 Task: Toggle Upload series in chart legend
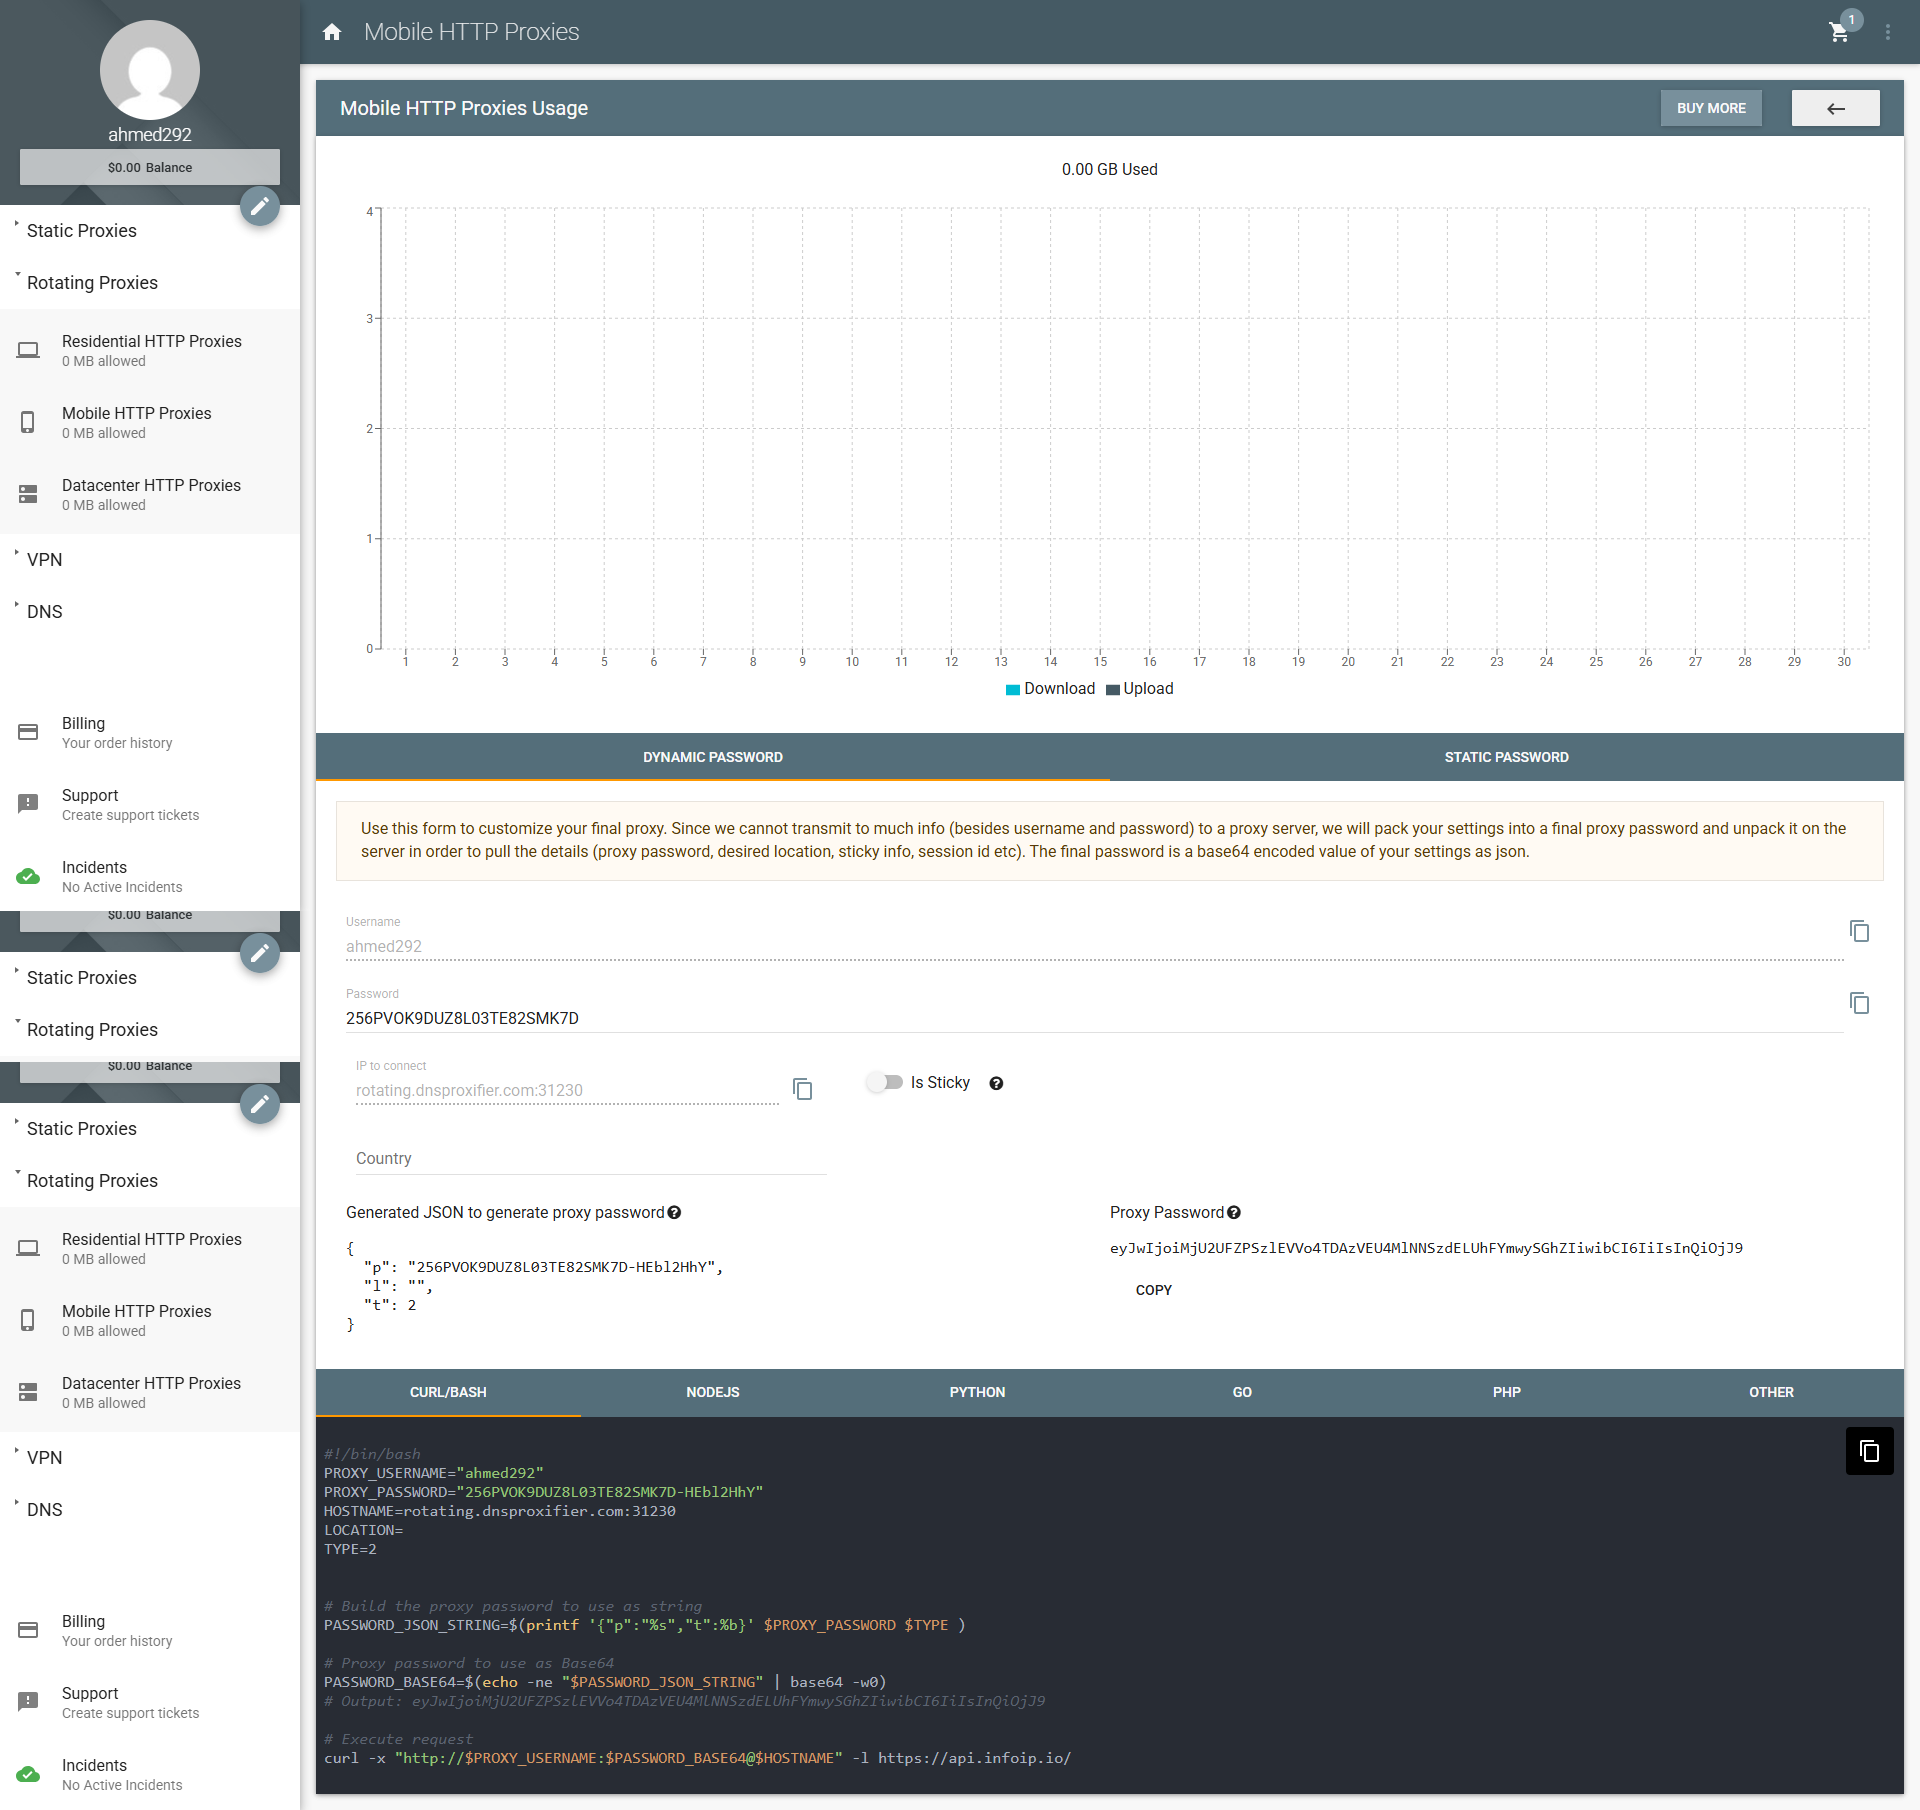1140,689
